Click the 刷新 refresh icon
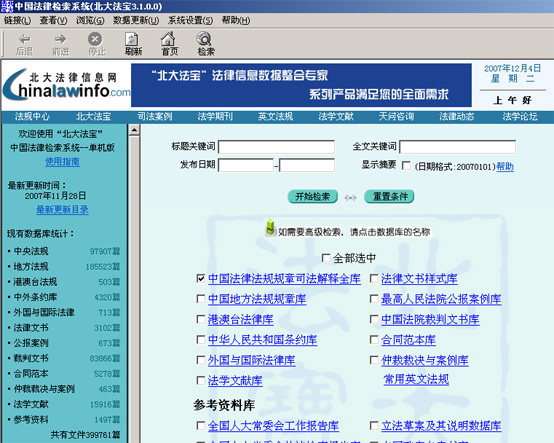 [x=132, y=39]
